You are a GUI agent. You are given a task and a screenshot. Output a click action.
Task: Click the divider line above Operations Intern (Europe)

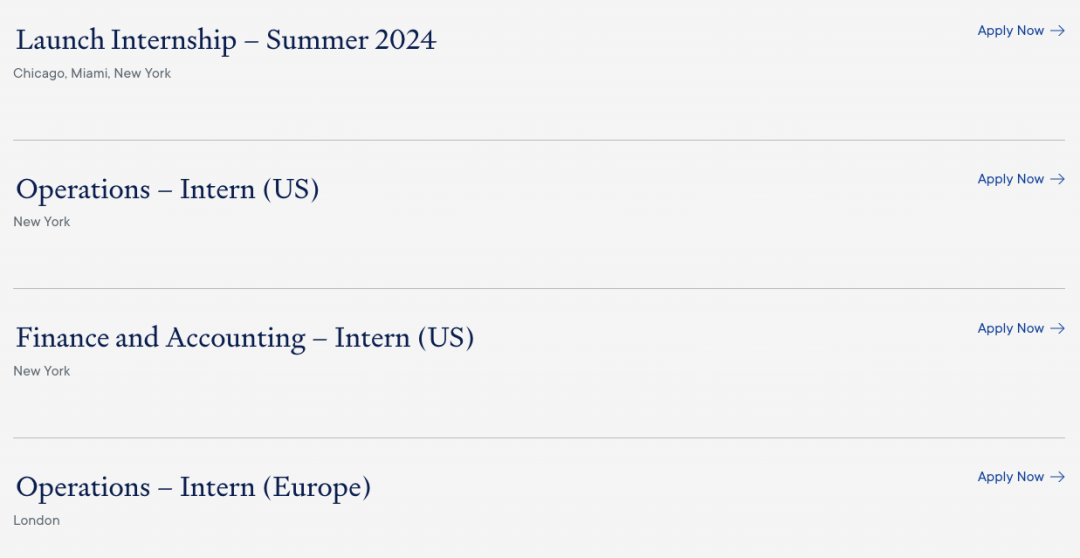539,437
